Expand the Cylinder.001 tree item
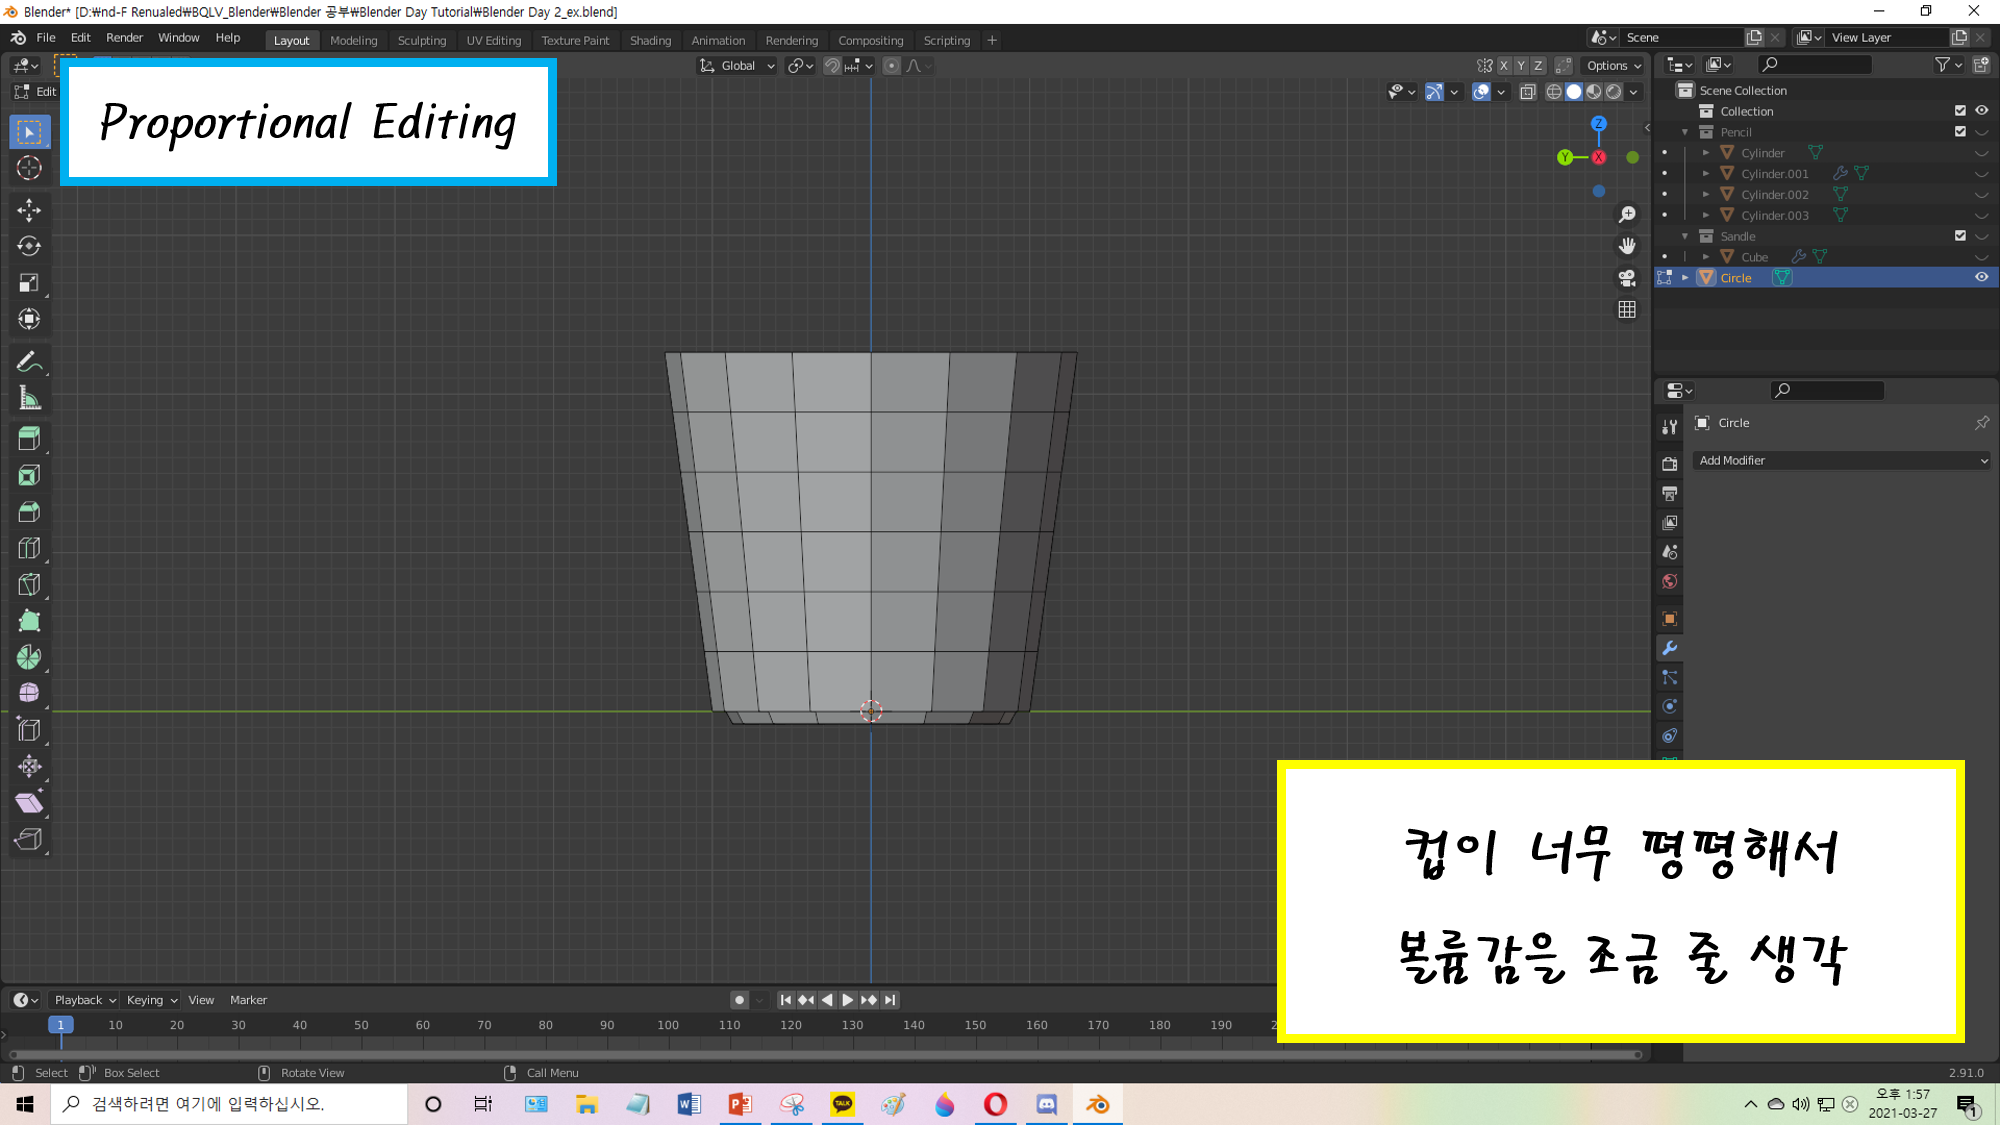Image resolution: width=2000 pixels, height=1125 pixels. click(1706, 174)
